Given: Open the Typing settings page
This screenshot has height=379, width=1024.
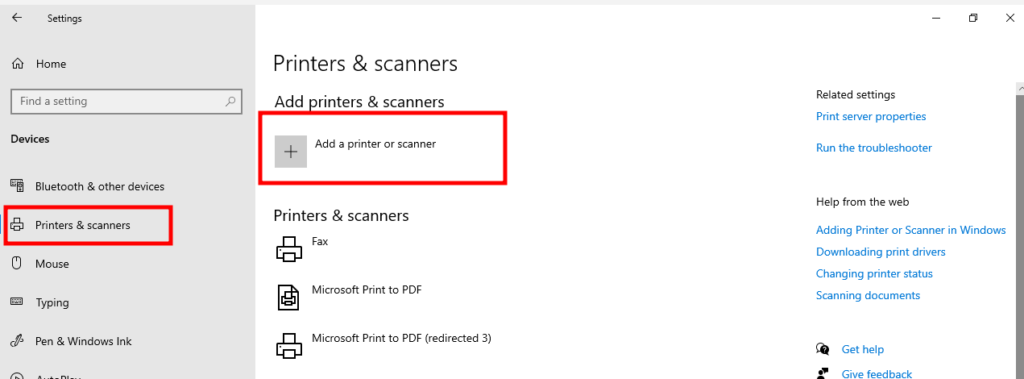Looking at the screenshot, I should [x=52, y=303].
